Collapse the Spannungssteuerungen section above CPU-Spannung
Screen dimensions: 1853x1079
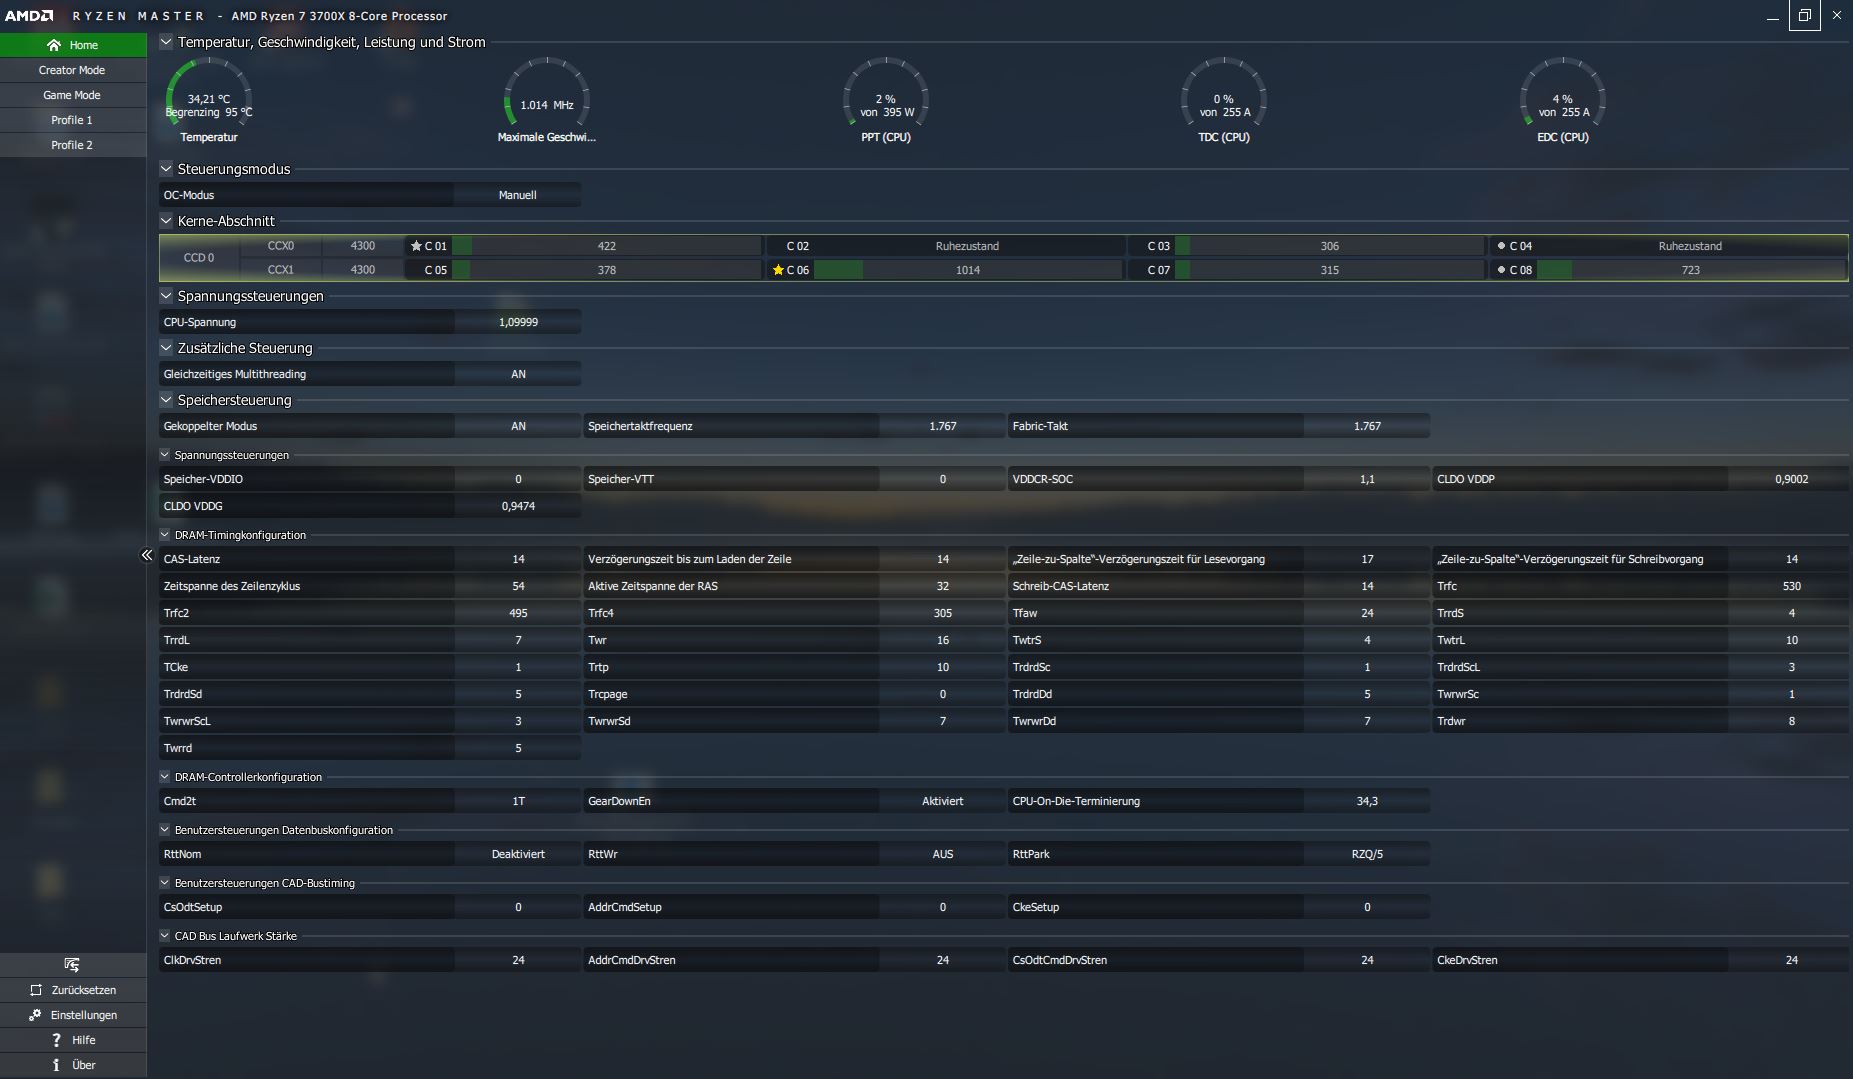(166, 296)
